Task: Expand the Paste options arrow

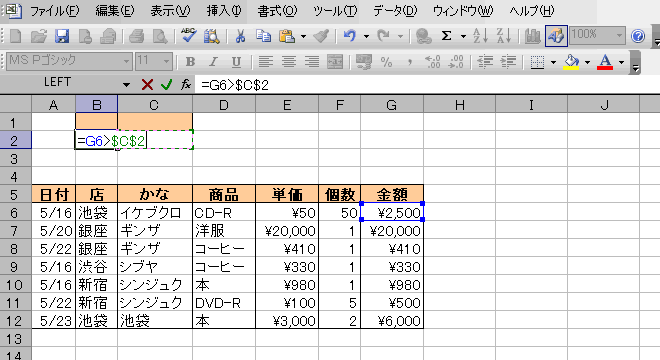Action: (x=303, y=37)
